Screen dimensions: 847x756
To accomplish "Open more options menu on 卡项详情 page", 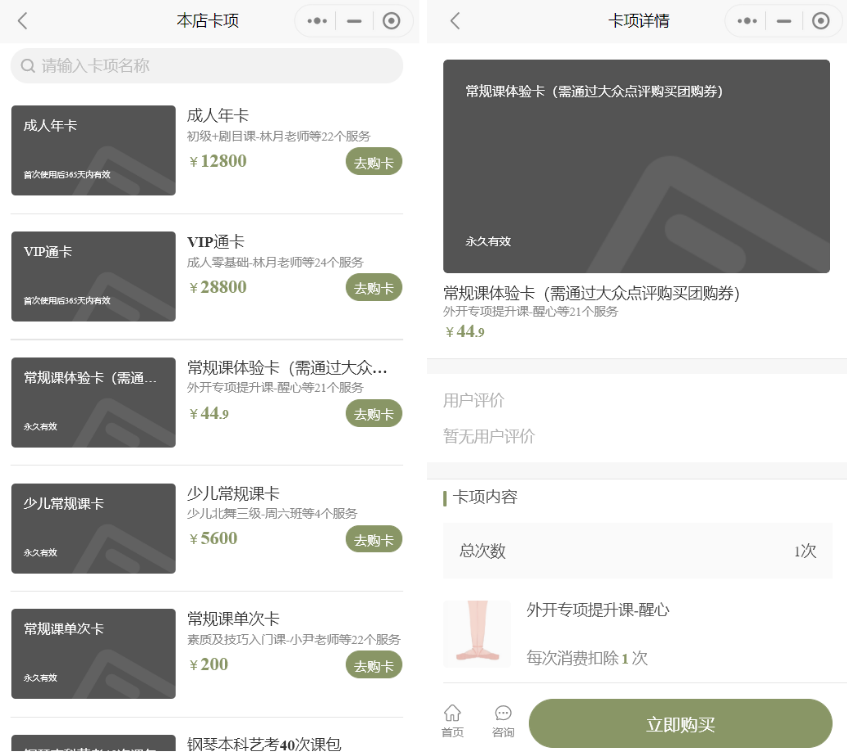I will pos(747,21).
